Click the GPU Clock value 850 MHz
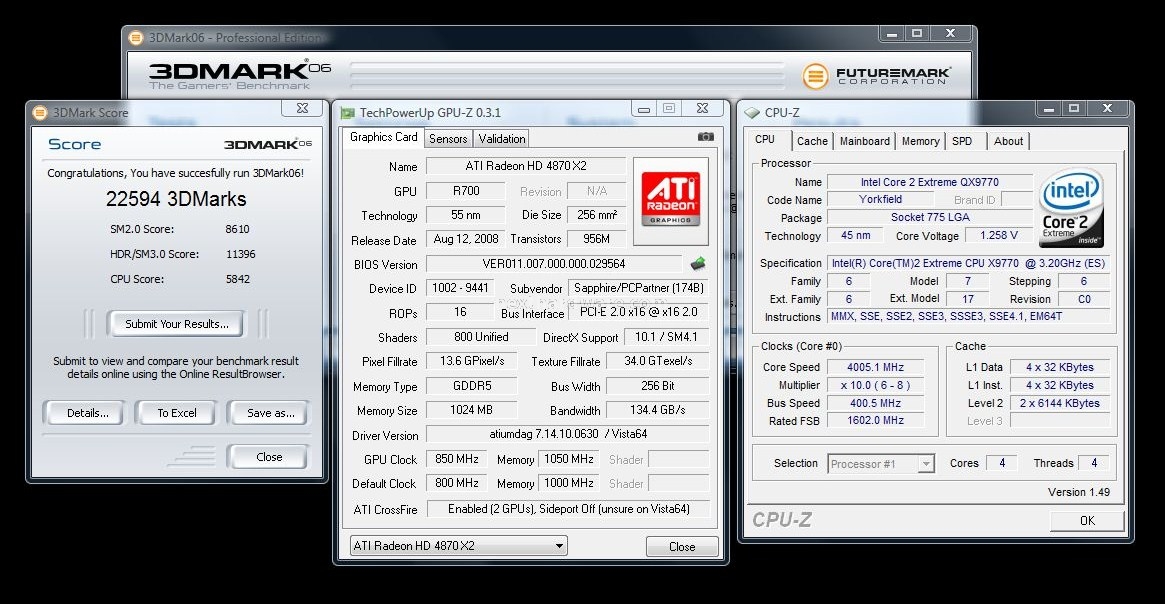Viewport: 1165px width, 604px height. (x=457, y=459)
